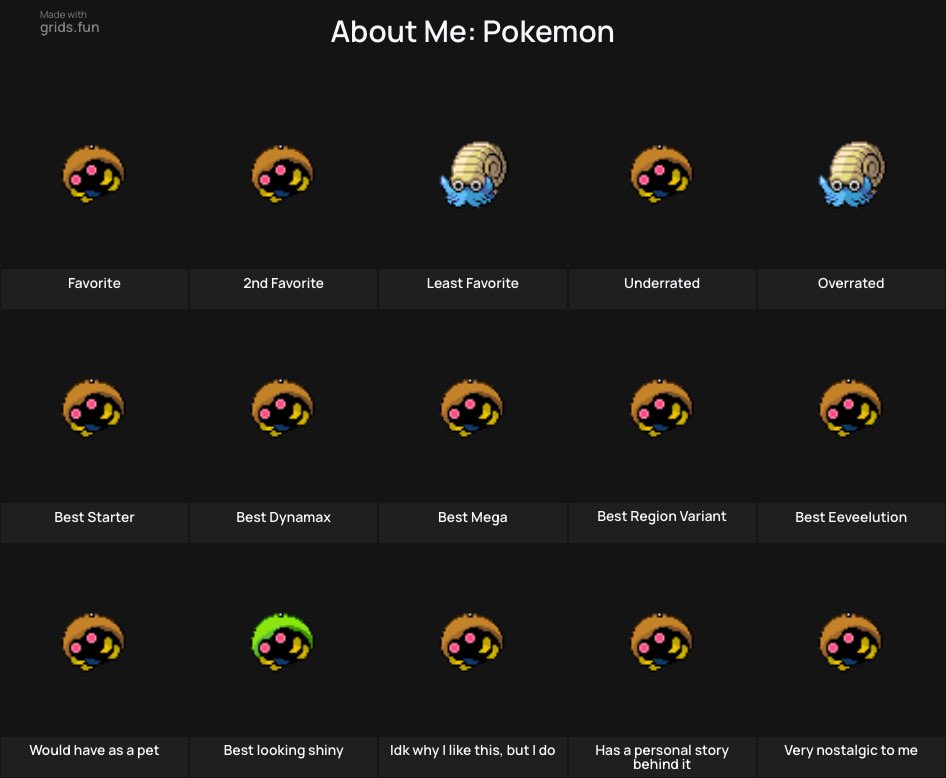Click Kabuto above Best Region Variant
This screenshot has height=778, width=946.
[x=662, y=408]
